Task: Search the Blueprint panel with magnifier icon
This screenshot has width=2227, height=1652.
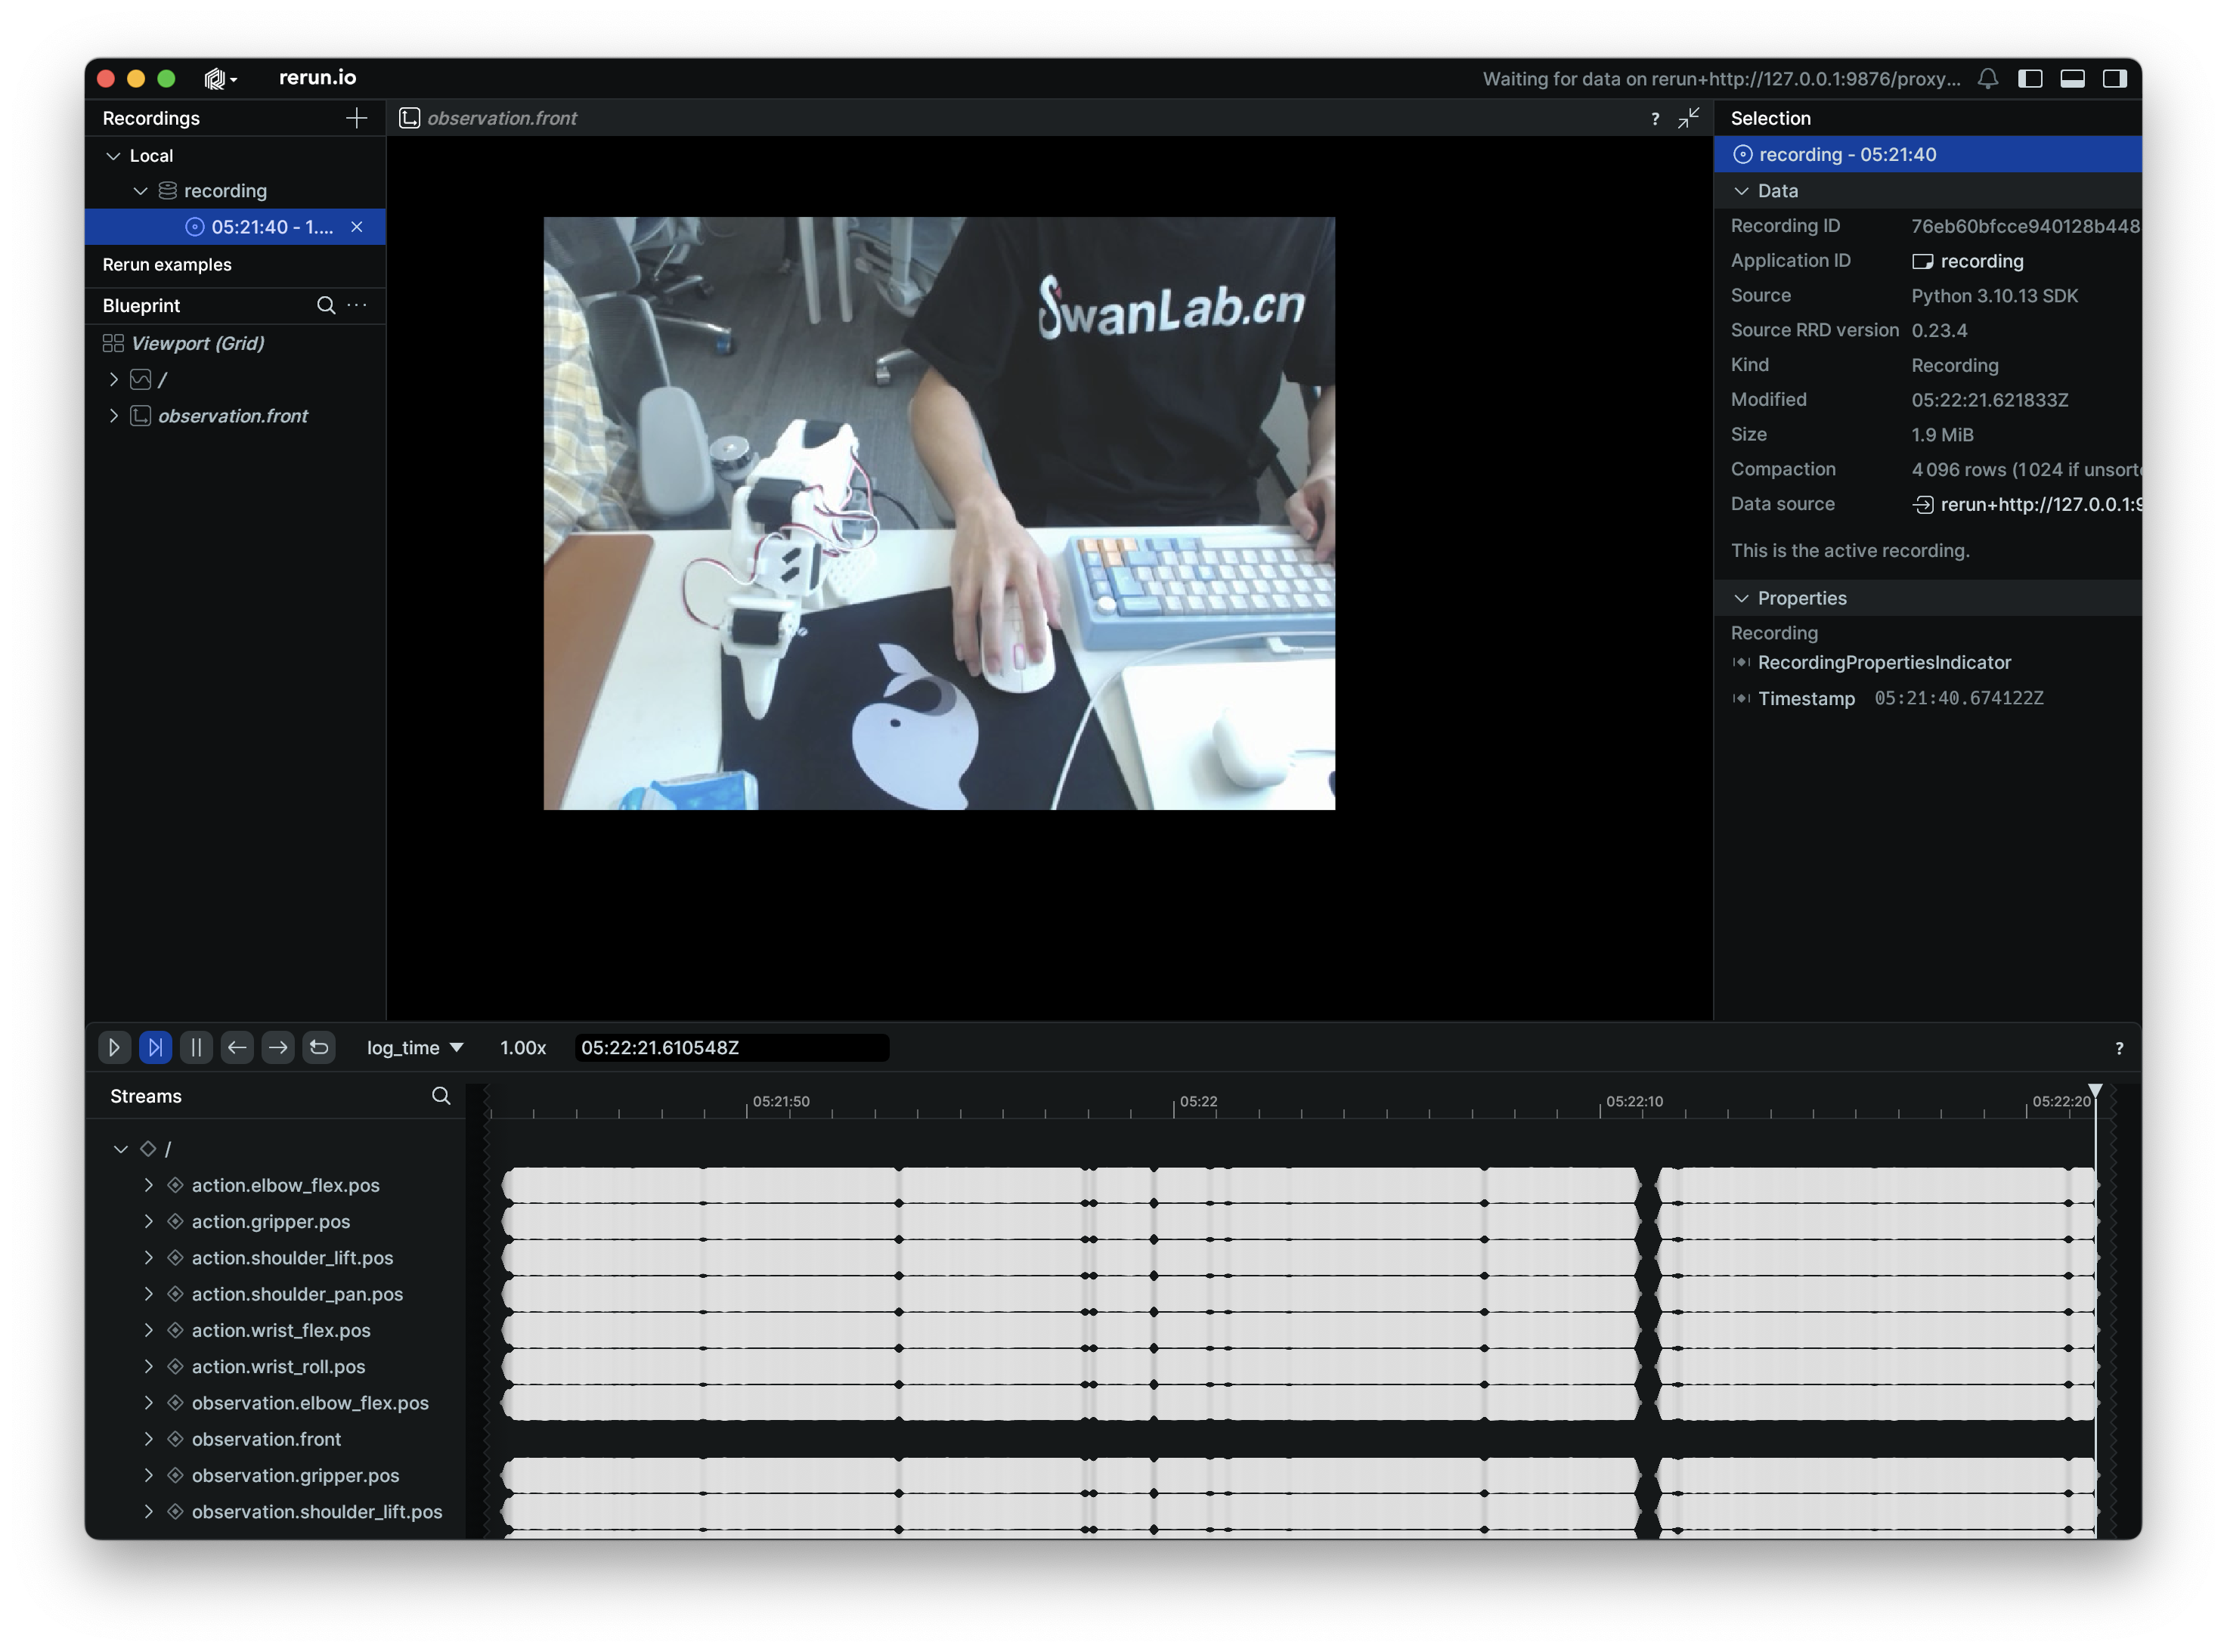Action: pyautogui.click(x=326, y=305)
